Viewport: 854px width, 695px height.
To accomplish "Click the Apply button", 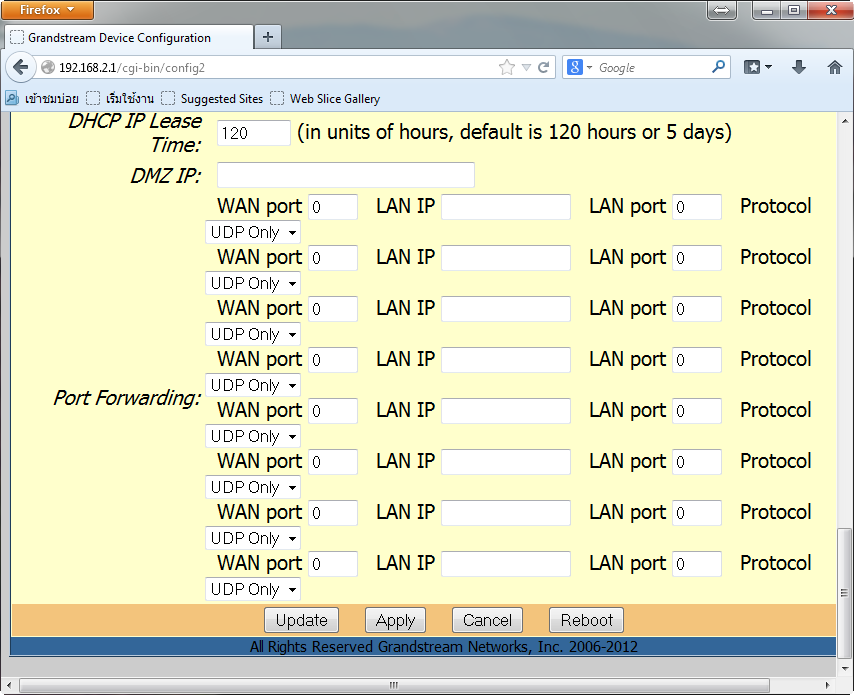I will (395, 620).
